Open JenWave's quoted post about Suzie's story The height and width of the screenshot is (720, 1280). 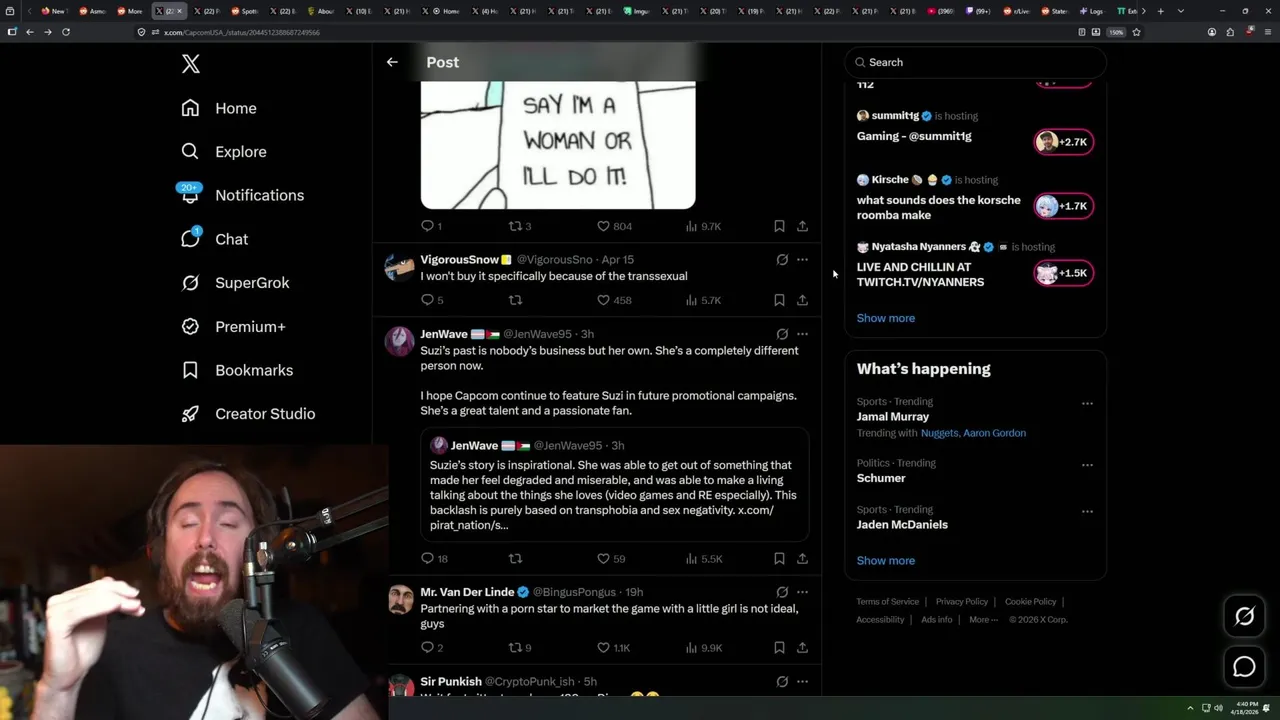tap(615, 484)
